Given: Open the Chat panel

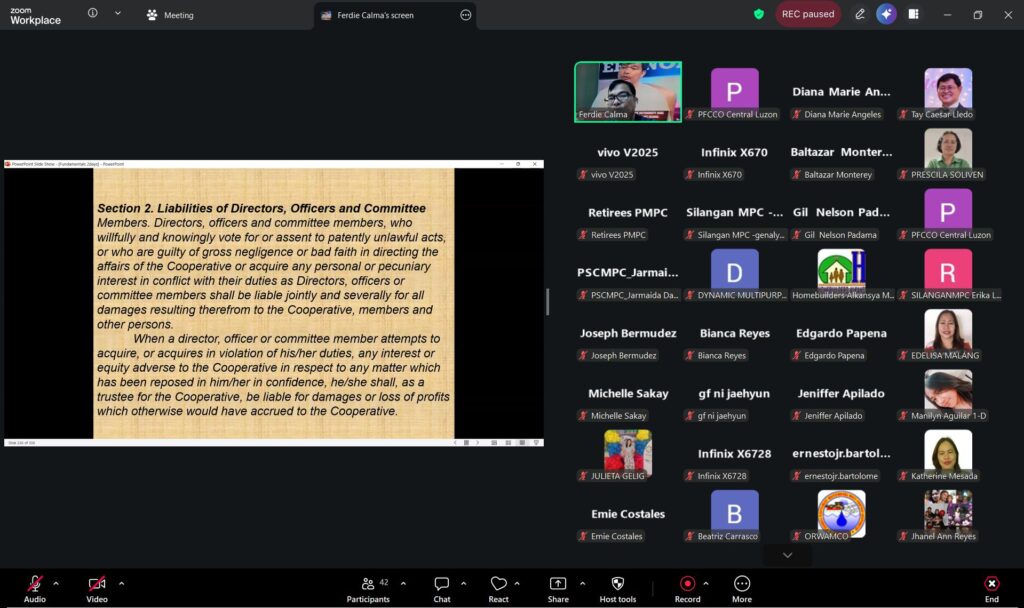Looking at the screenshot, I should pos(441,588).
